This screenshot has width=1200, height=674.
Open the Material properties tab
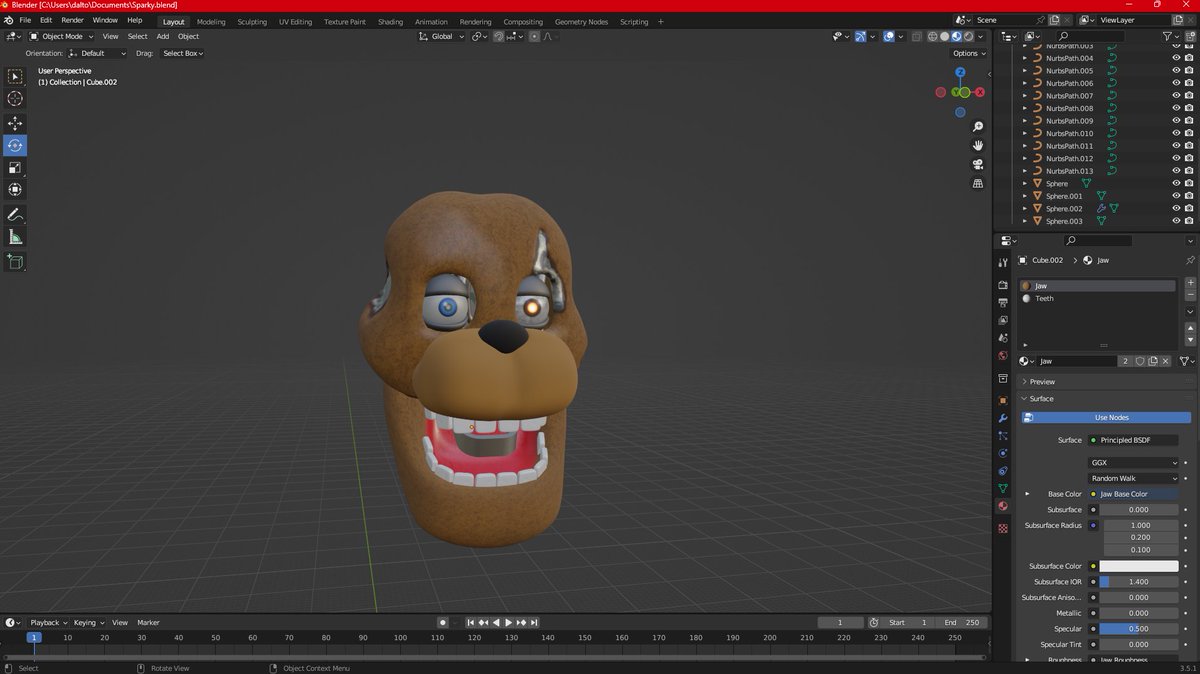(x=1003, y=506)
